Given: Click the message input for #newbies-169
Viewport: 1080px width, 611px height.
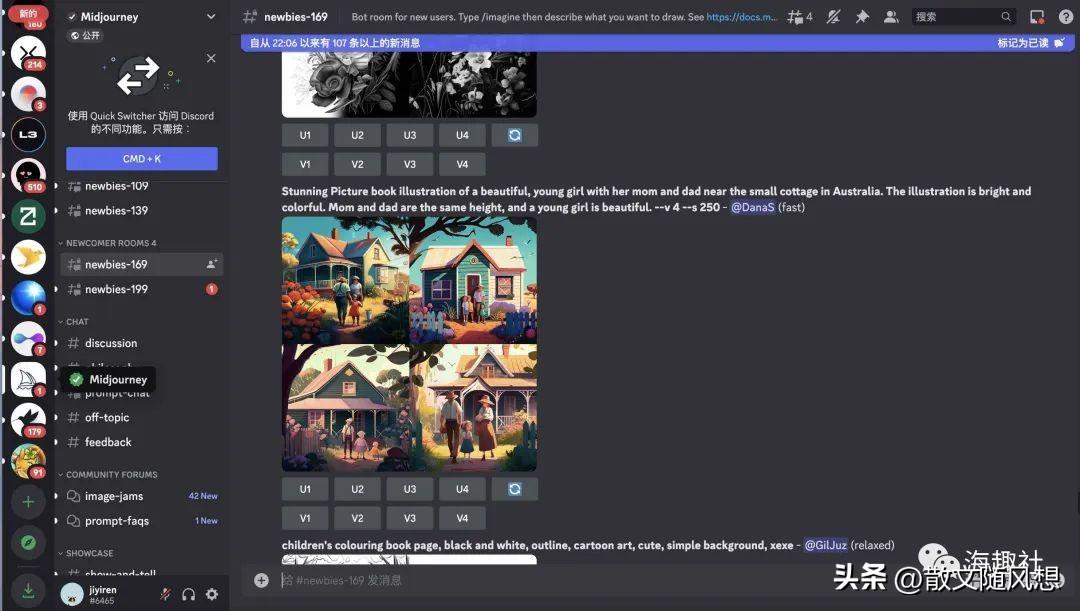Looking at the screenshot, I should [600, 580].
